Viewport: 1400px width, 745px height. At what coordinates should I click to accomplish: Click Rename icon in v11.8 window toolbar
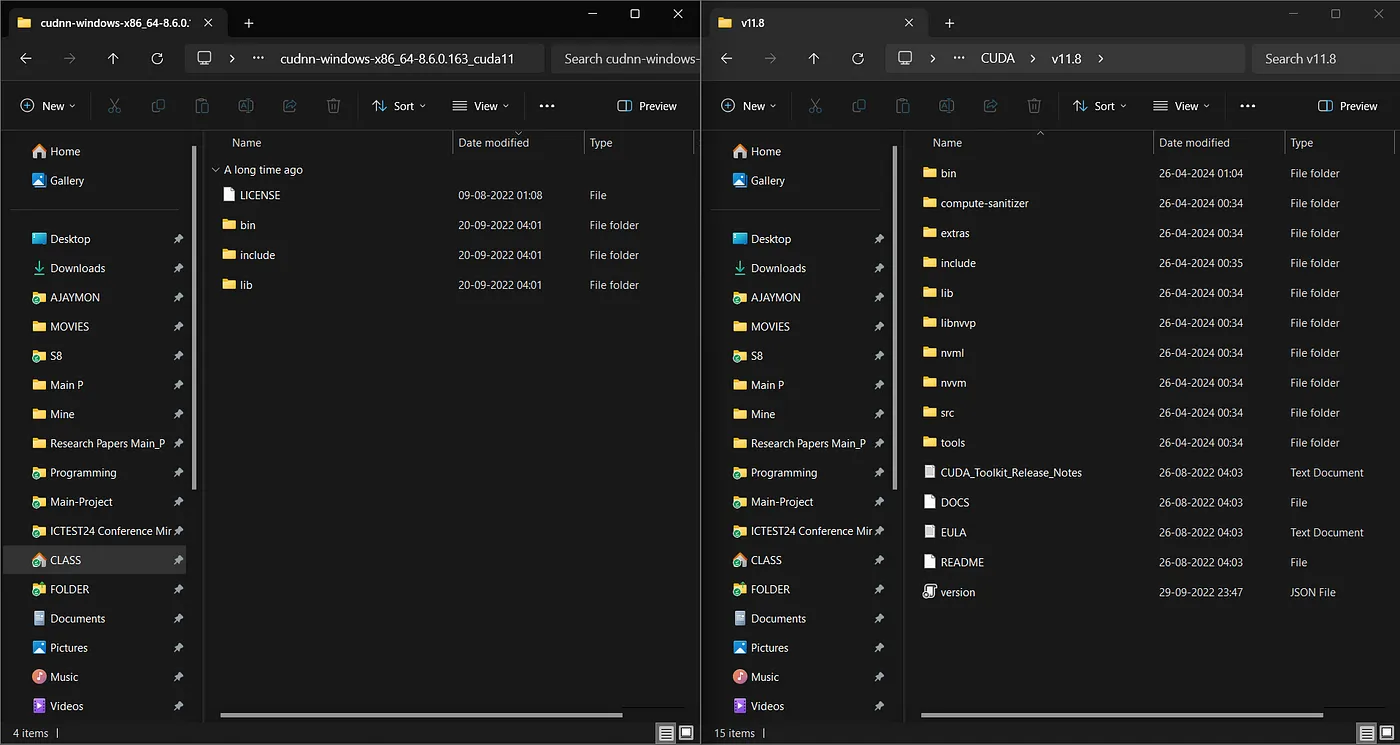[x=947, y=106]
